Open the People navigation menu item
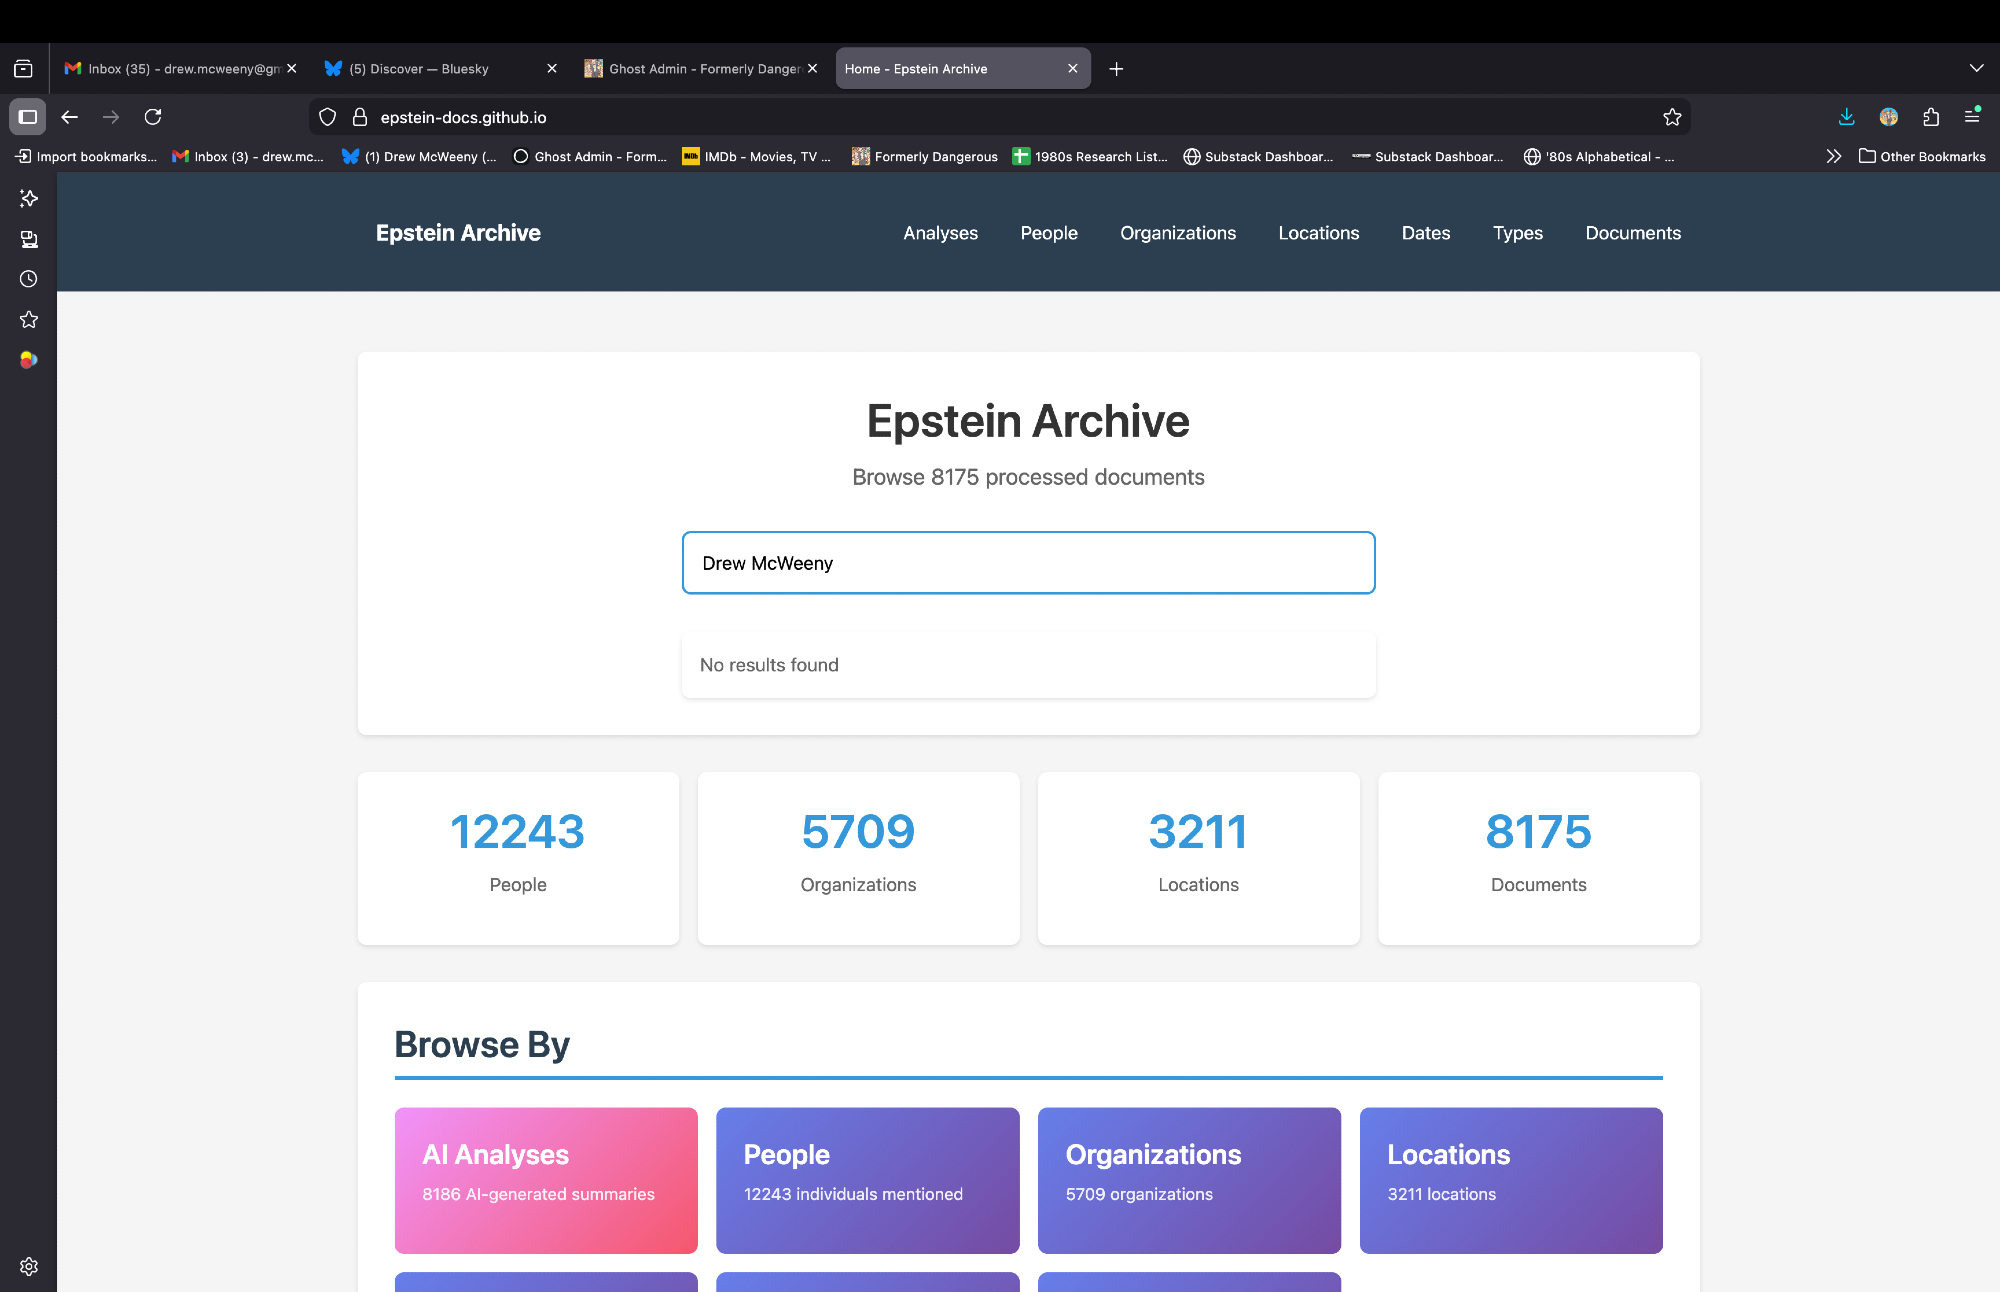2000x1292 pixels. tap(1049, 233)
